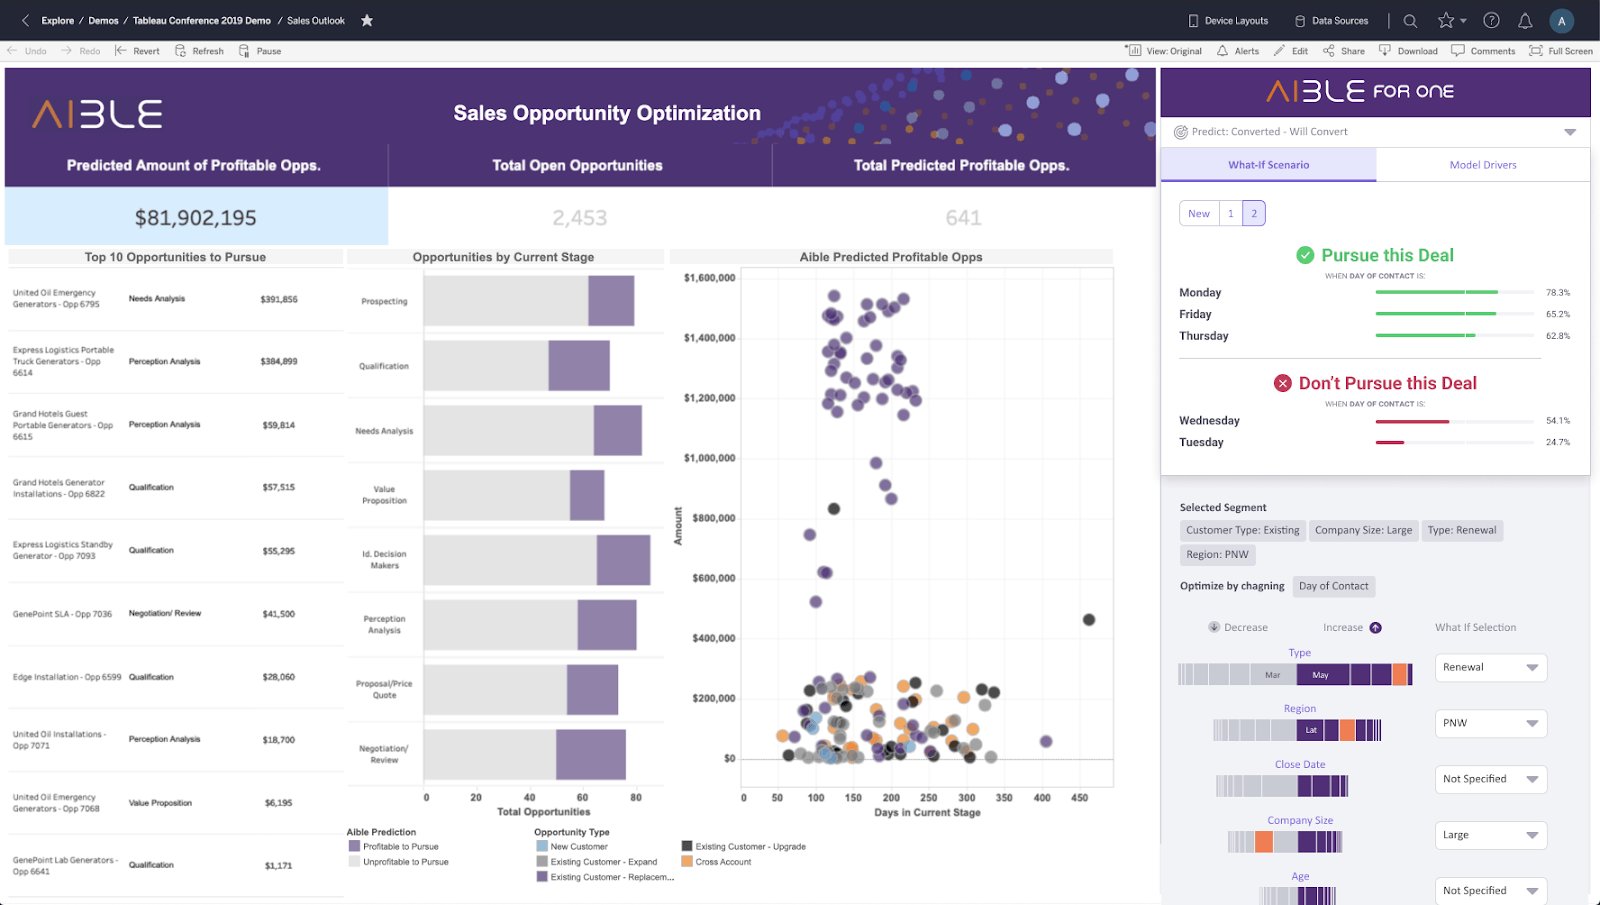Click the search magnifier icon
This screenshot has height=905, width=1600.
[1410, 21]
